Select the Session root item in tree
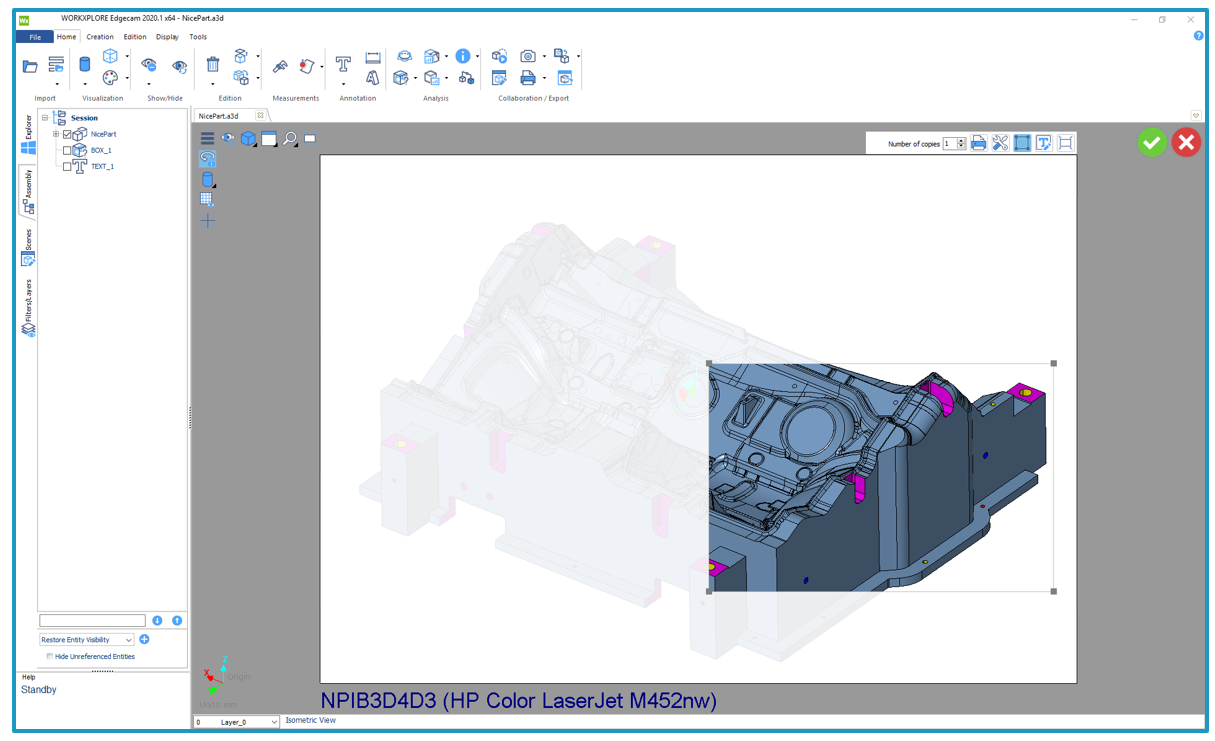The image size is (1215, 741). pyautogui.click(x=84, y=118)
